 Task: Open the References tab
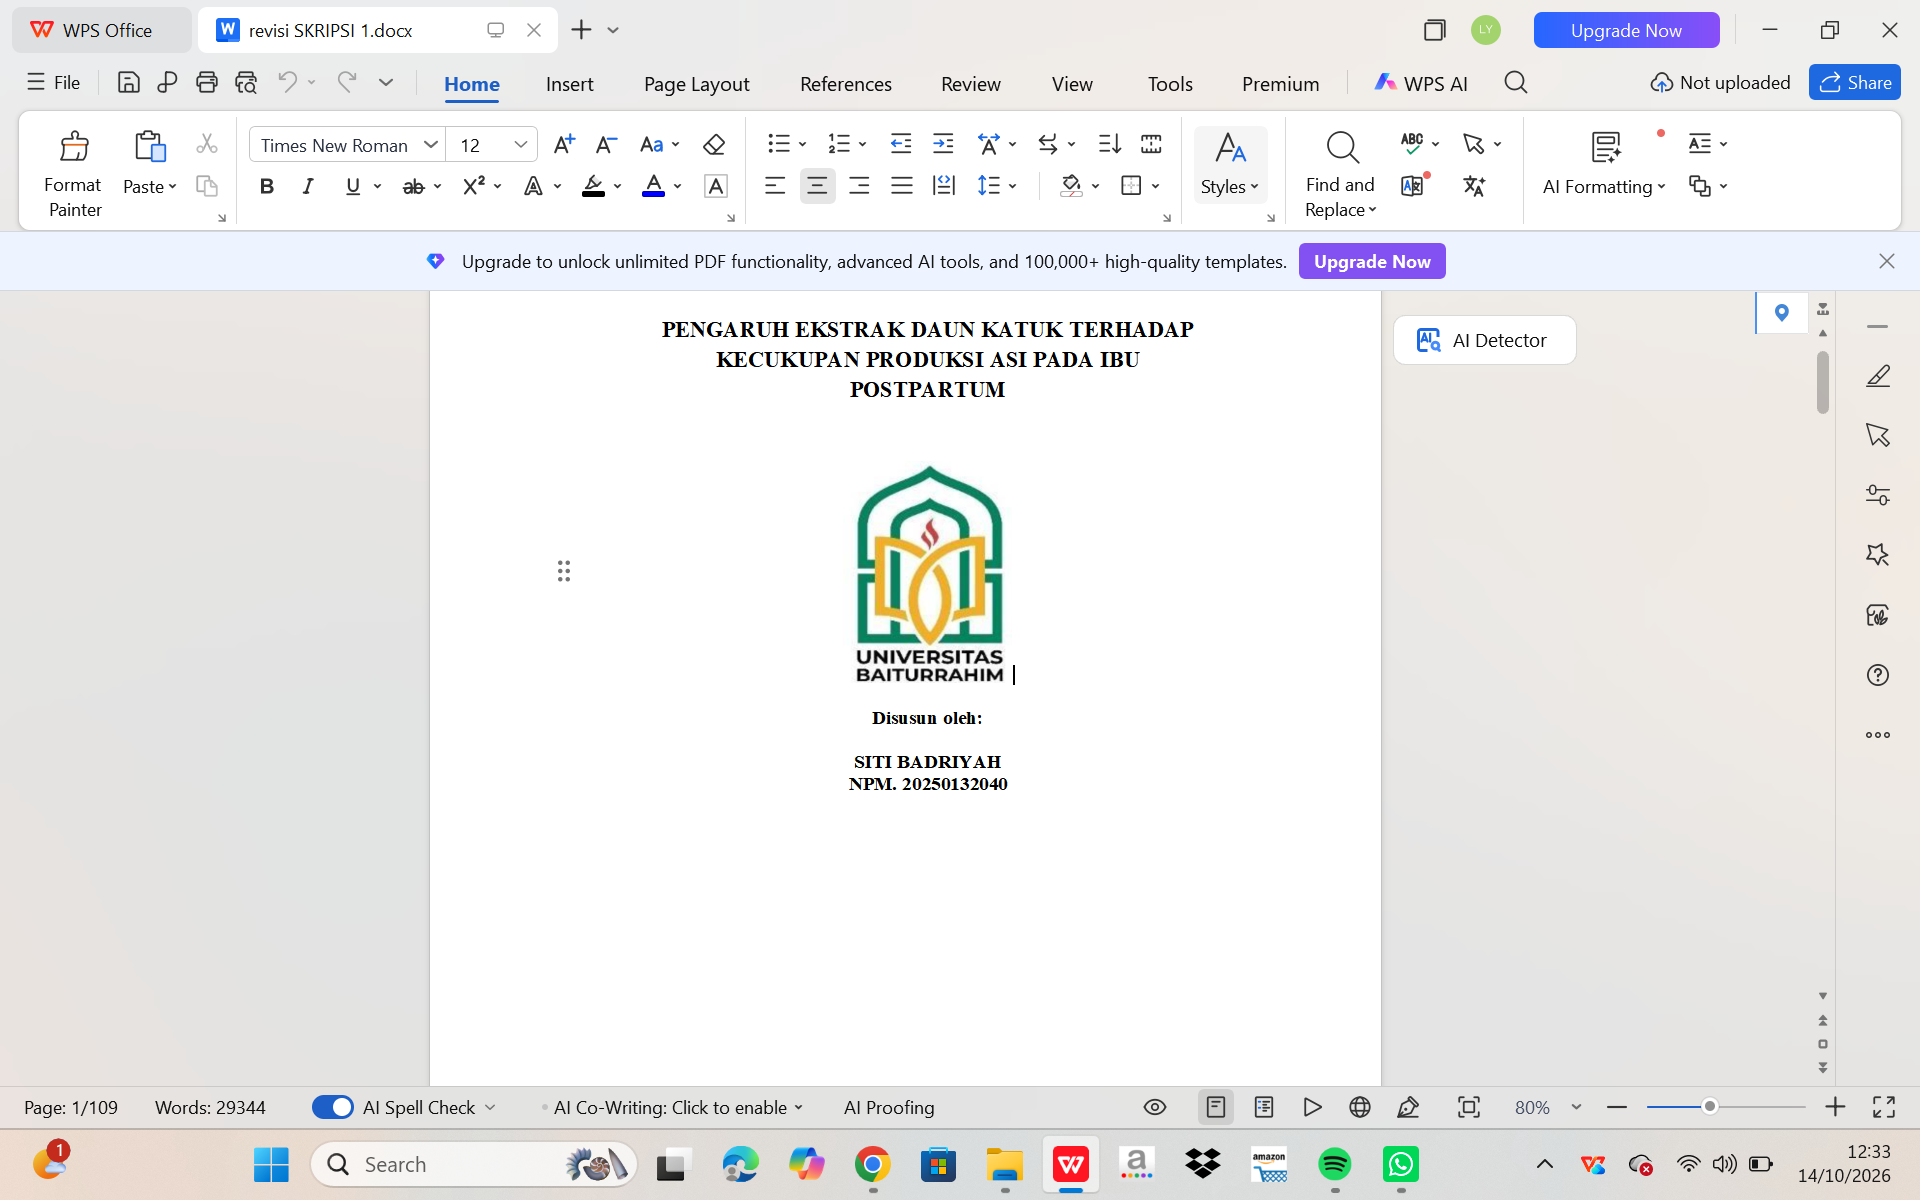(x=845, y=84)
